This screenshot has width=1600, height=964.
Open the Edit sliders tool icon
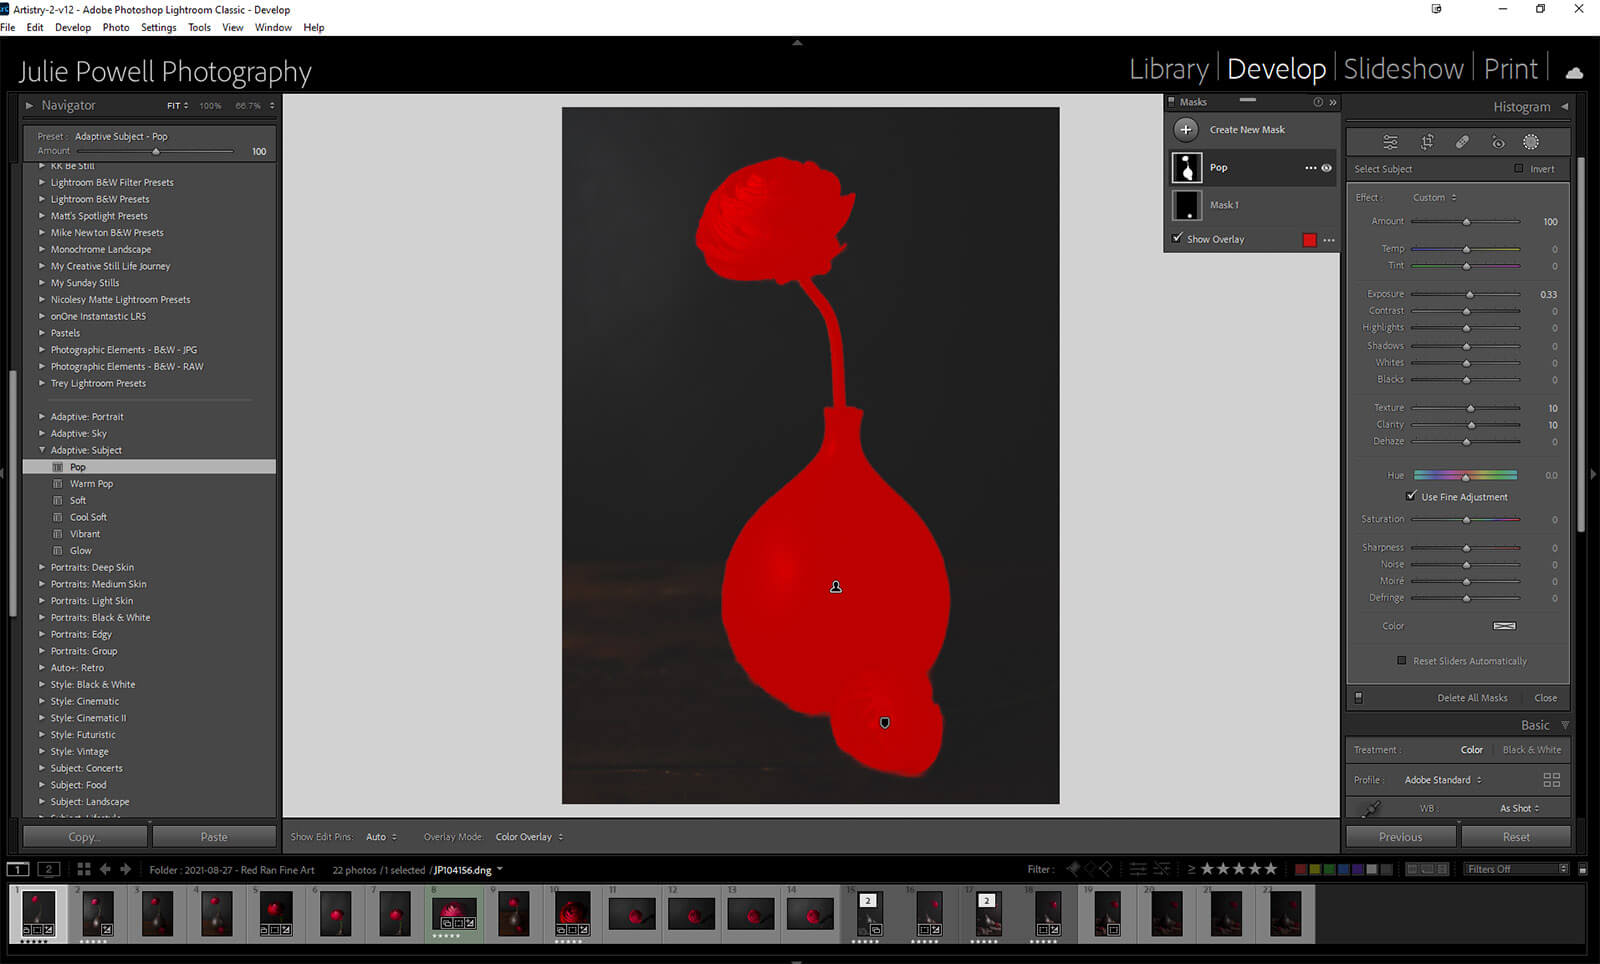[x=1390, y=142]
